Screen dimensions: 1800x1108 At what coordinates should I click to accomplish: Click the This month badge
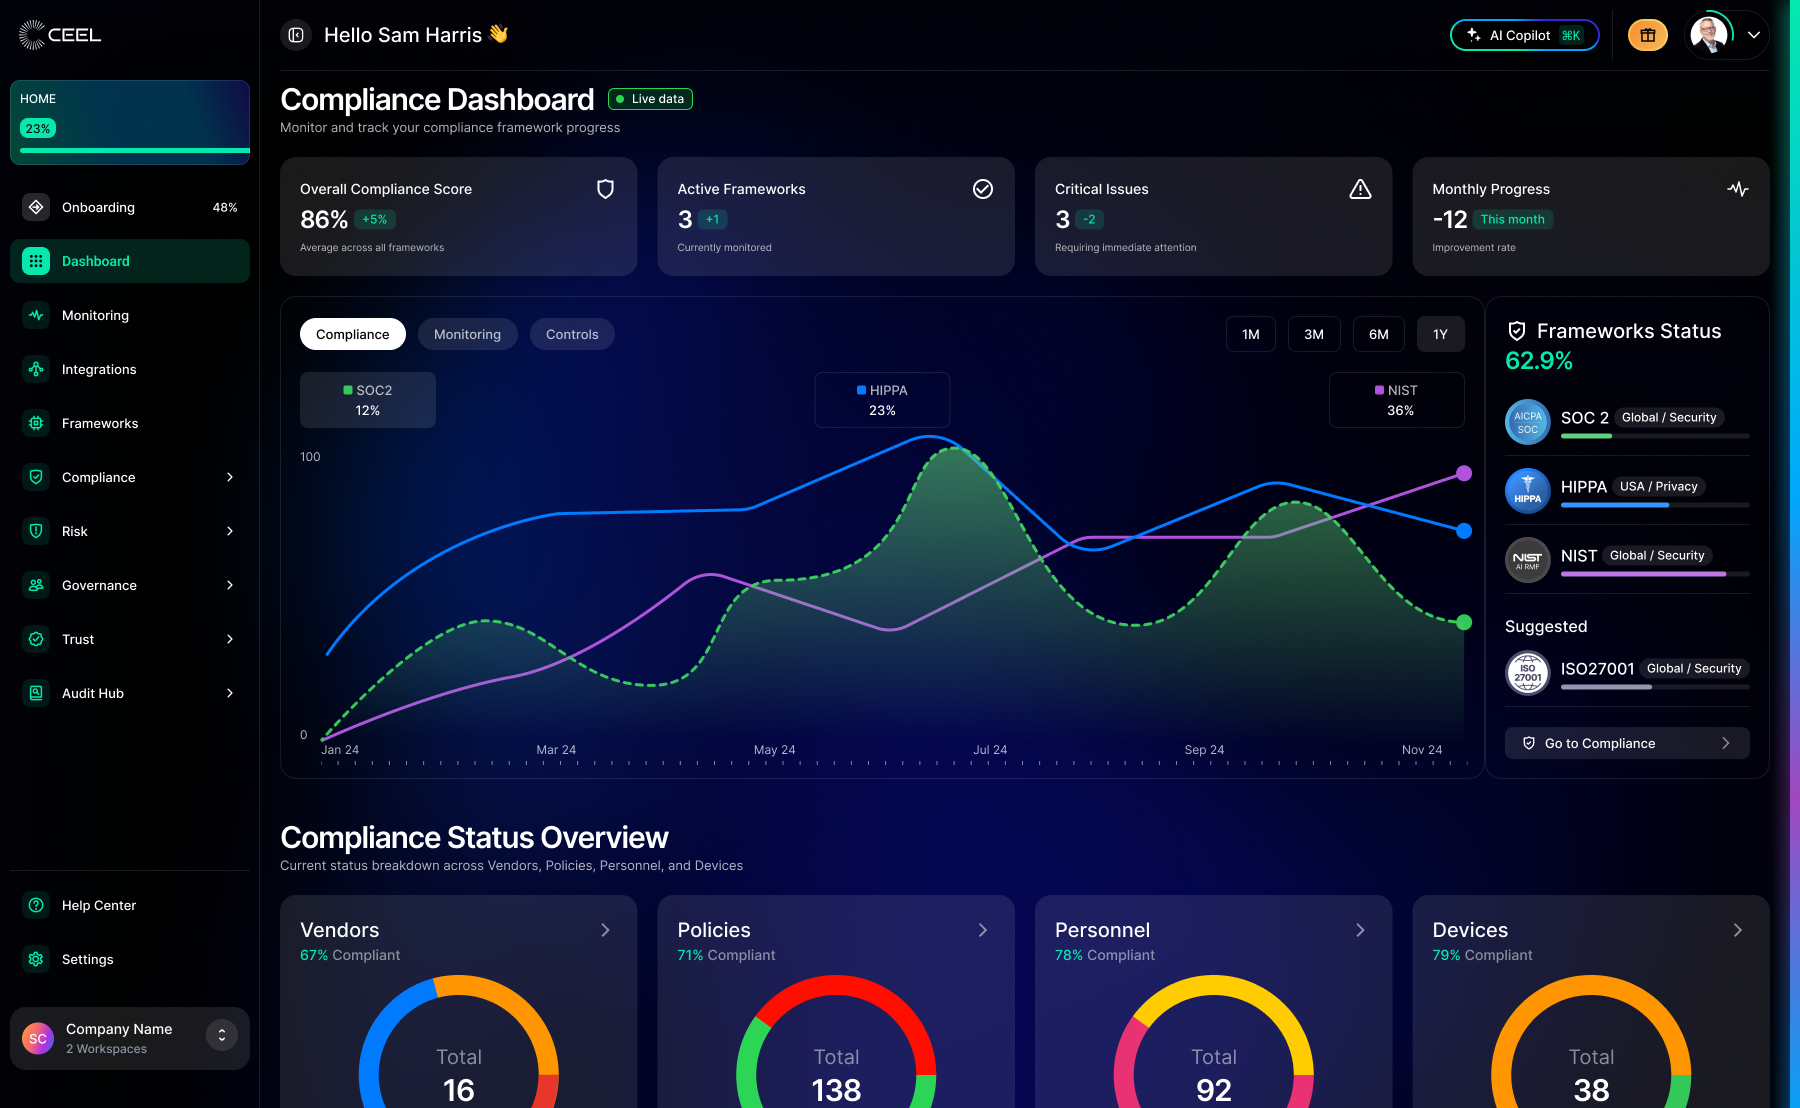(1512, 219)
